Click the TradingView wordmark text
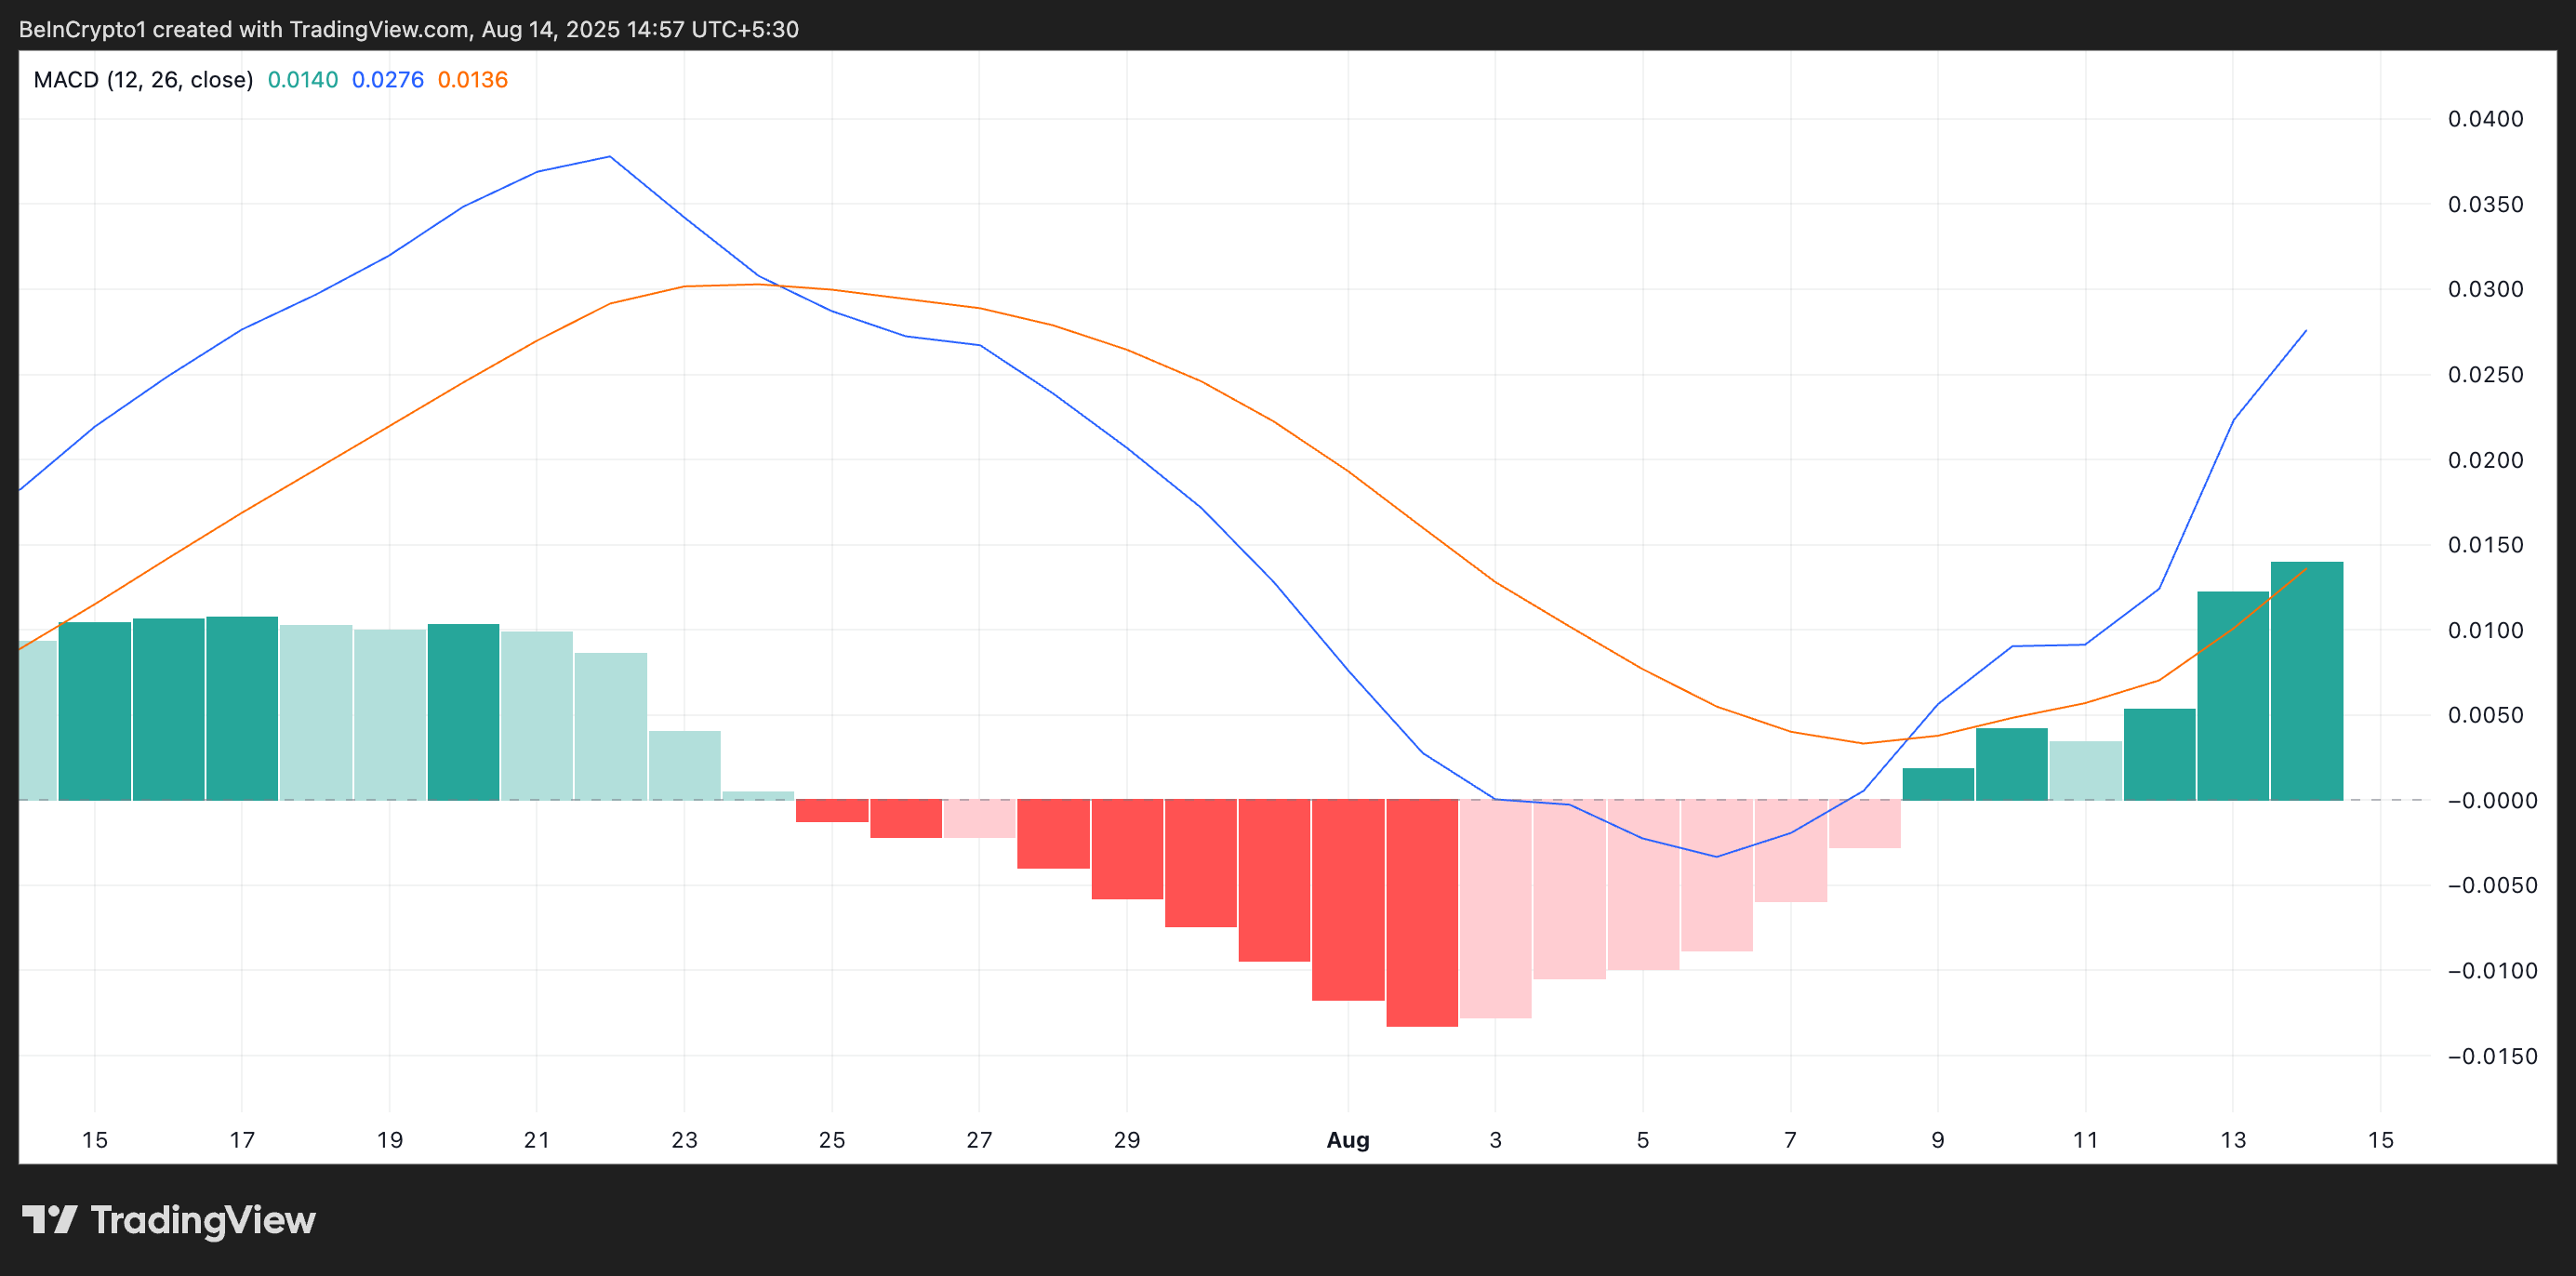 coord(203,1220)
